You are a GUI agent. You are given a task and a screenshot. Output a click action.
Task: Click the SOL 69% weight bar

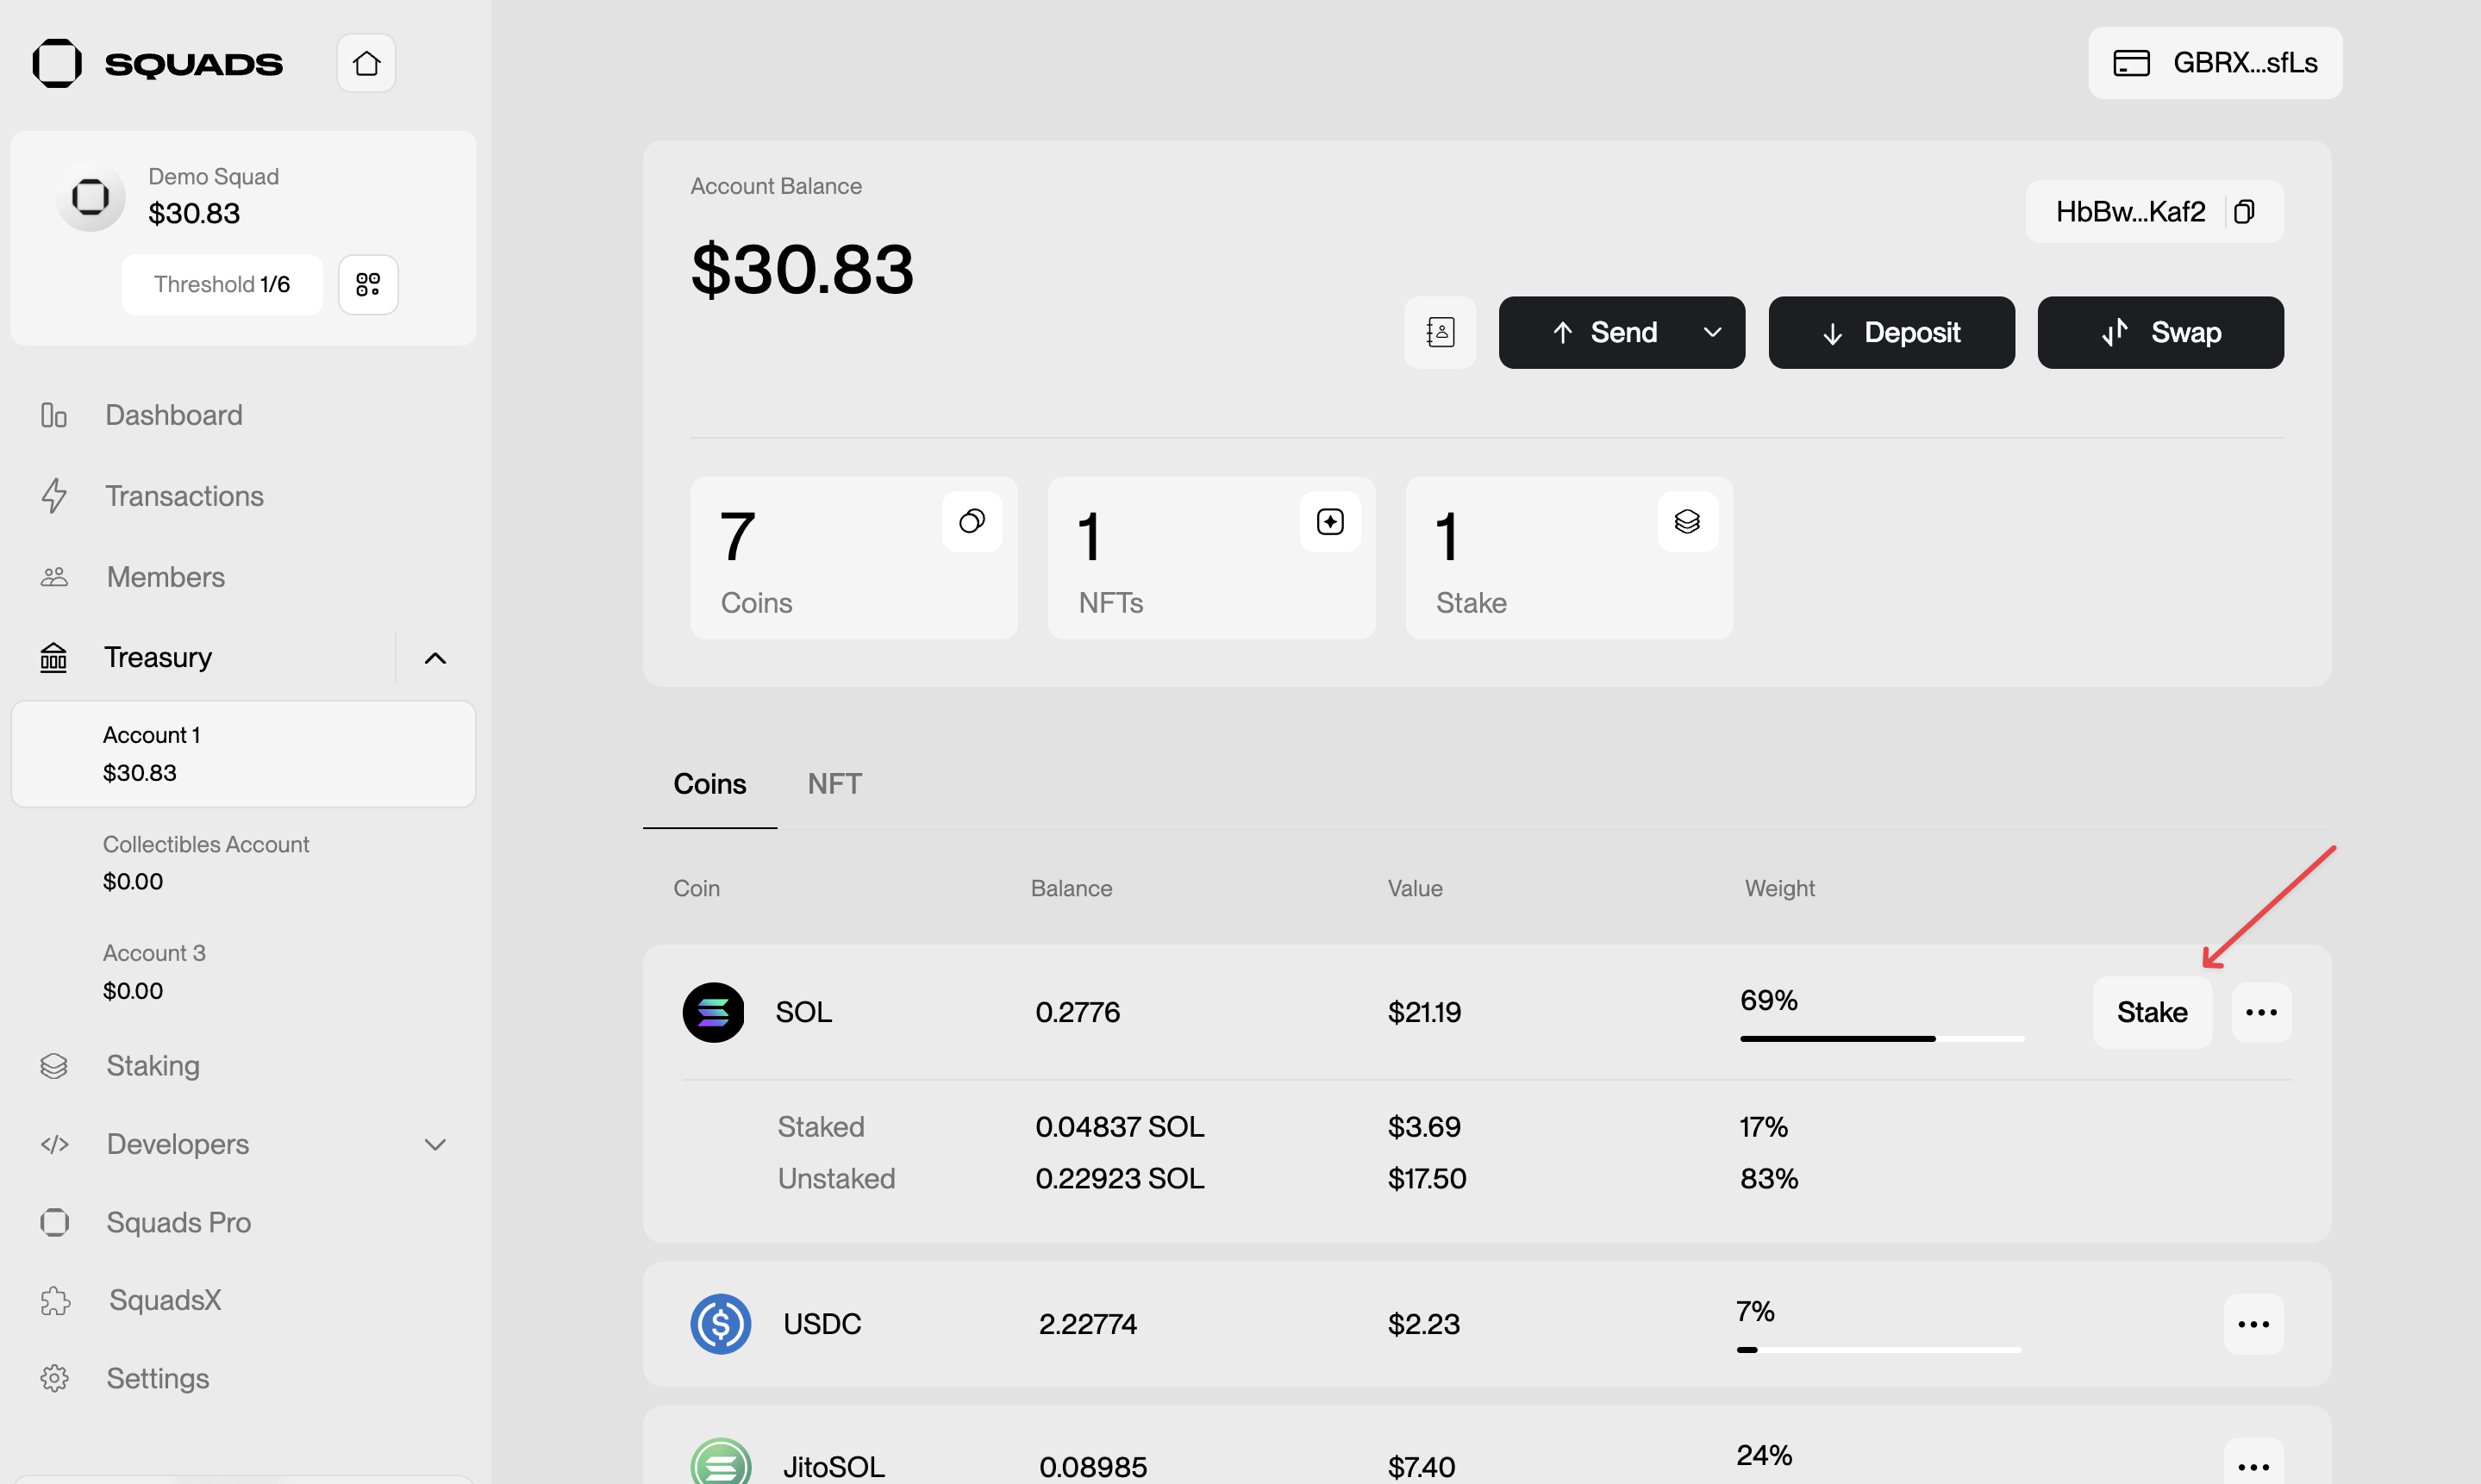1882,1038
